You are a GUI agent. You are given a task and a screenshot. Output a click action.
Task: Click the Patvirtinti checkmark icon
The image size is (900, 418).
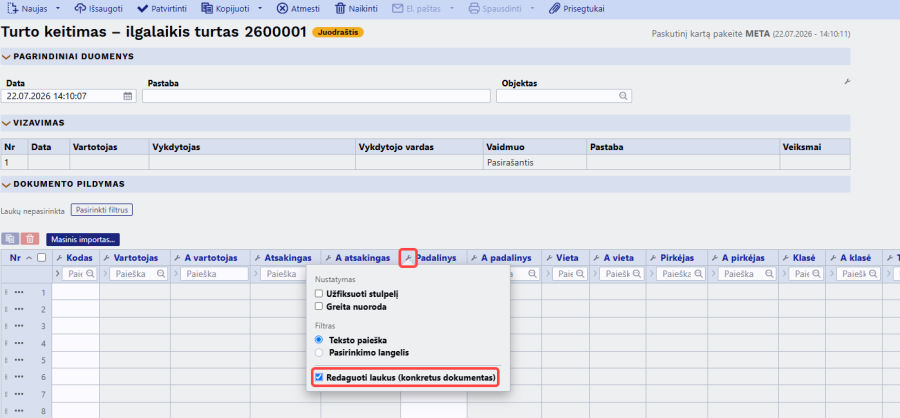[x=142, y=9]
